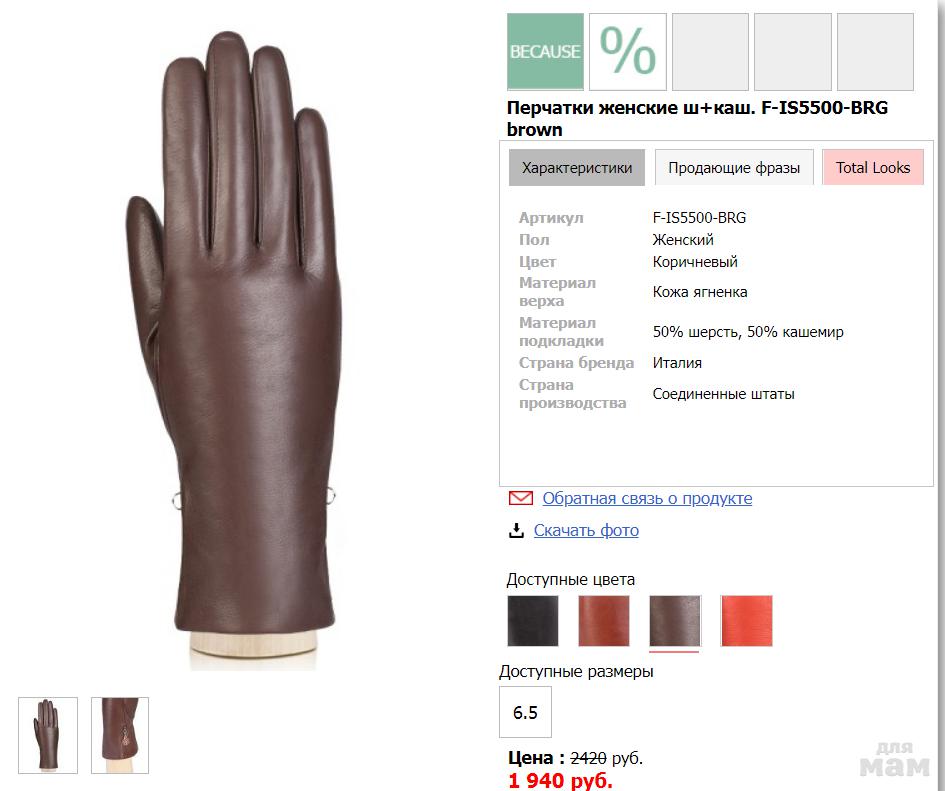Click the green BECAUSE badge icon

click(545, 52)
